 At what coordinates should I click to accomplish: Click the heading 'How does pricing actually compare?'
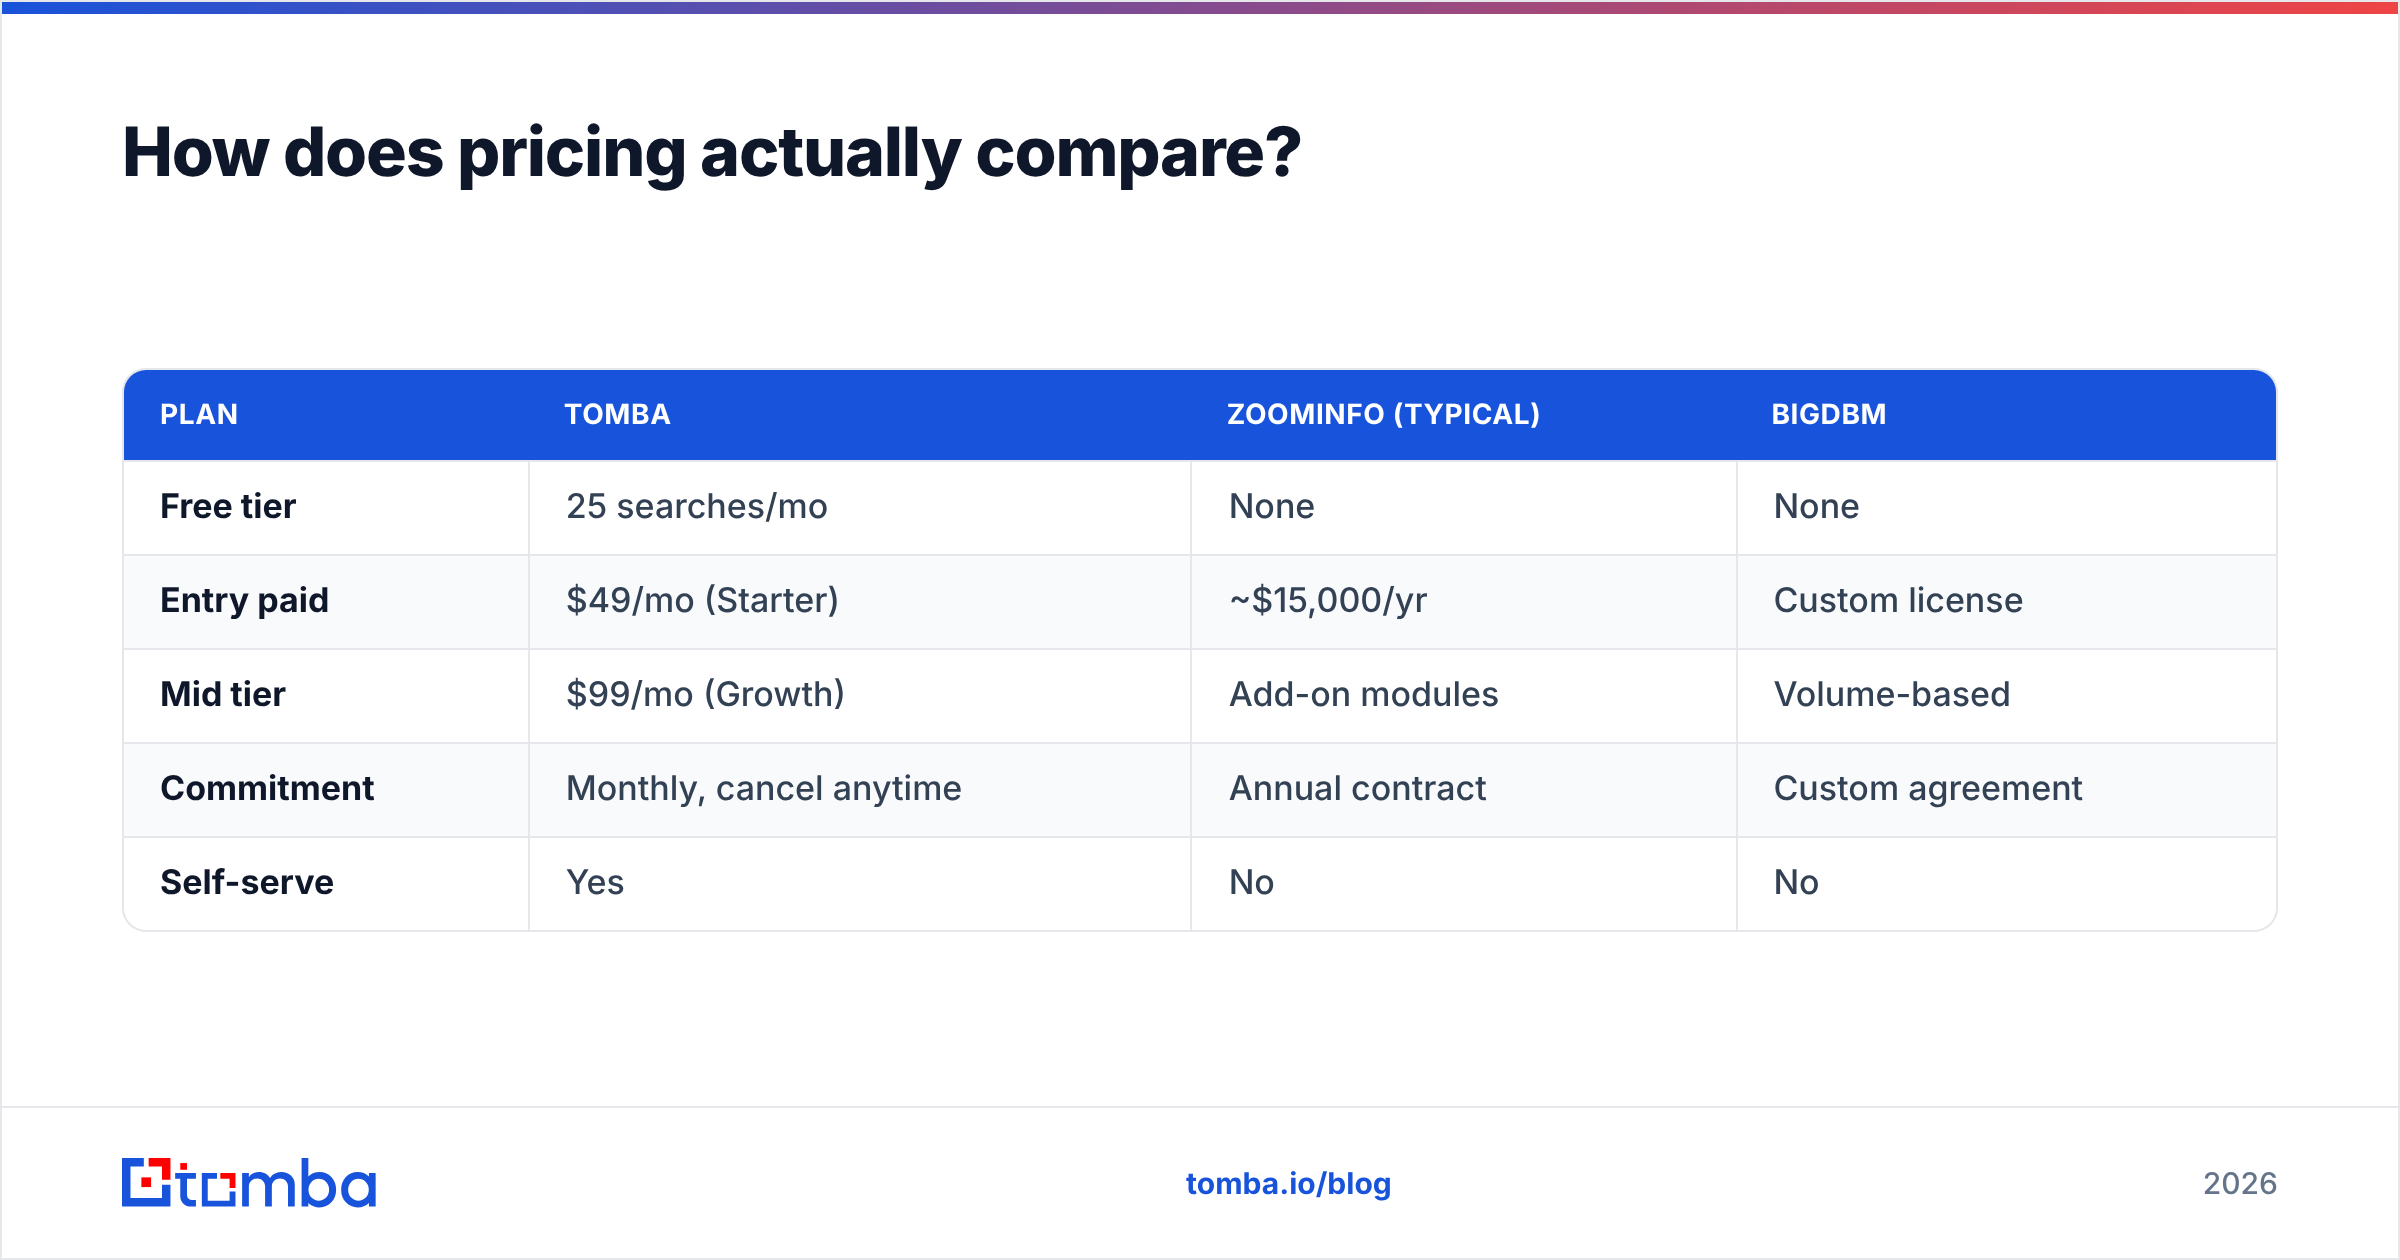(x=712, y=153)
